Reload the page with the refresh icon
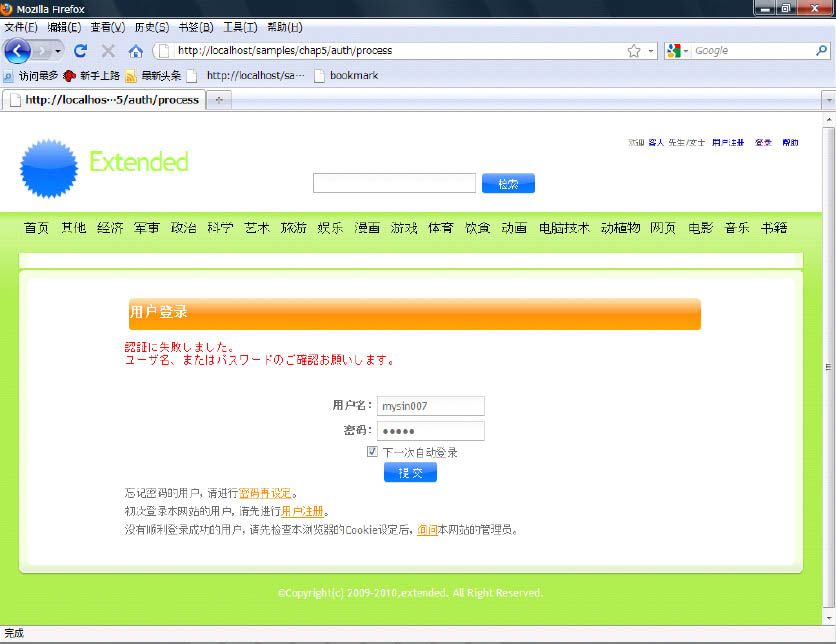 click(81, 51)
